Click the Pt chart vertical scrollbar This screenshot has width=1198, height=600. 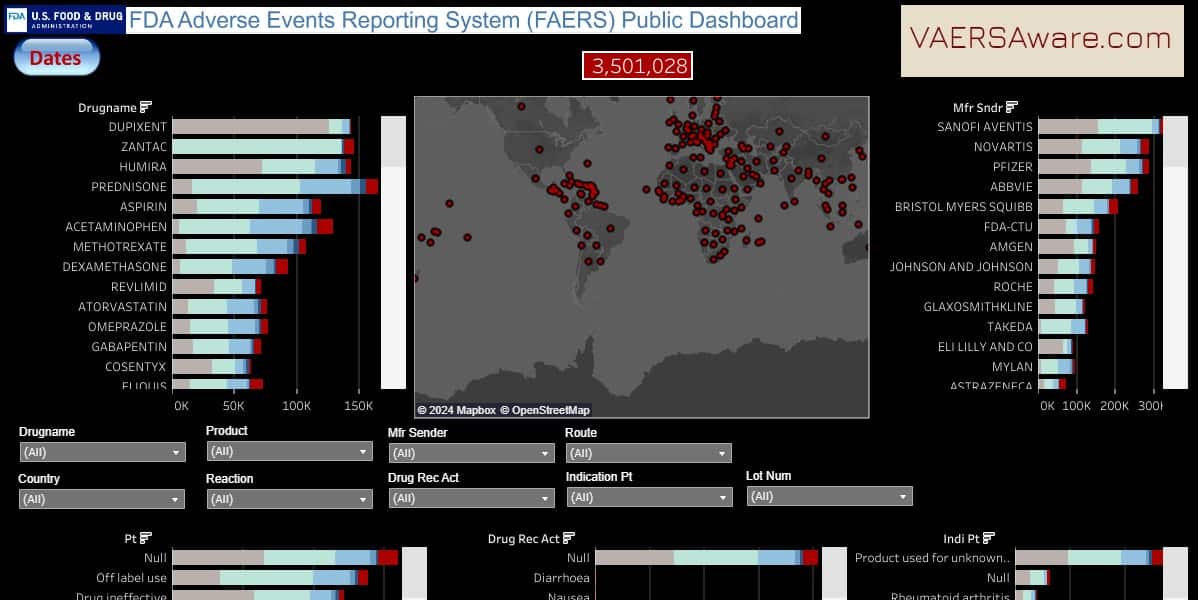[414, 573]
